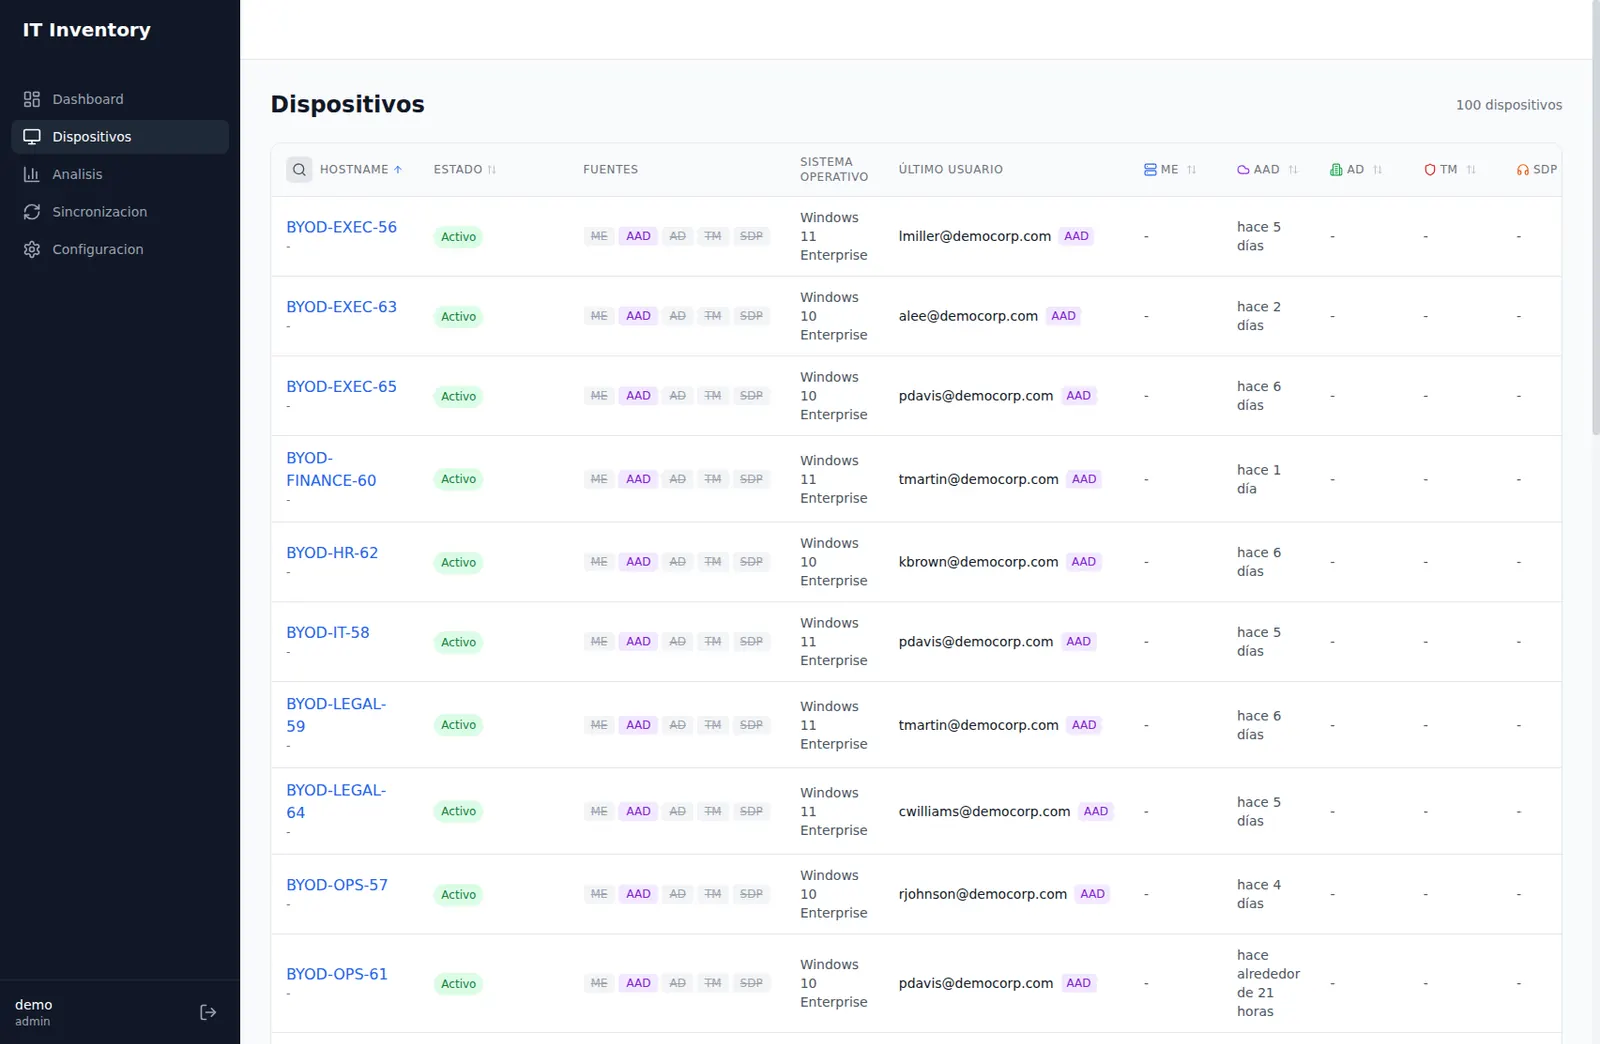The image size is (1600, 1044).
Task: Select Analisis in the sidebar
Action: pos(120,174)
